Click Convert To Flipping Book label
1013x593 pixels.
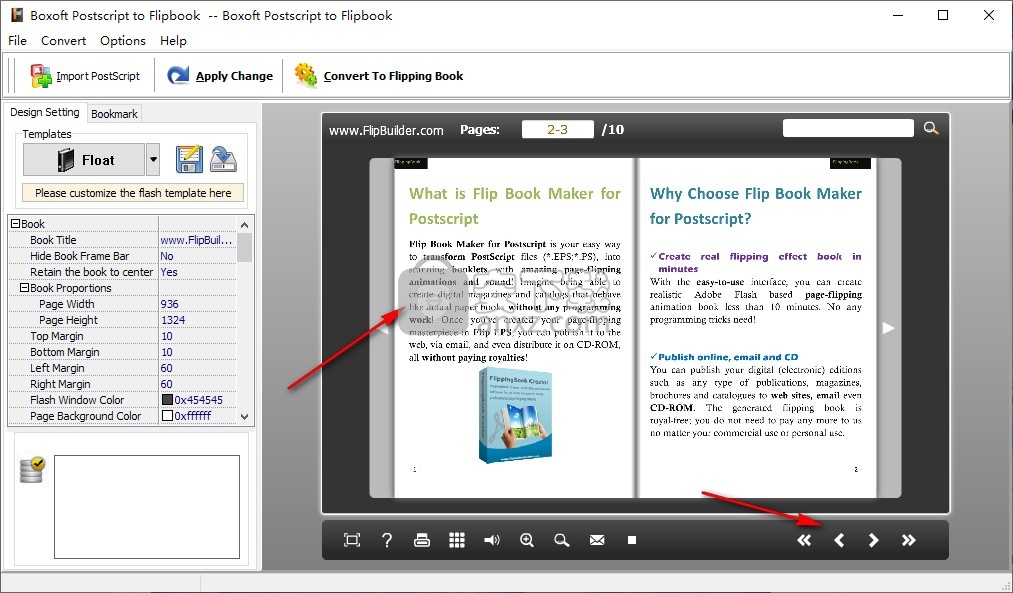pyautogui.click(x=393, y=76)
